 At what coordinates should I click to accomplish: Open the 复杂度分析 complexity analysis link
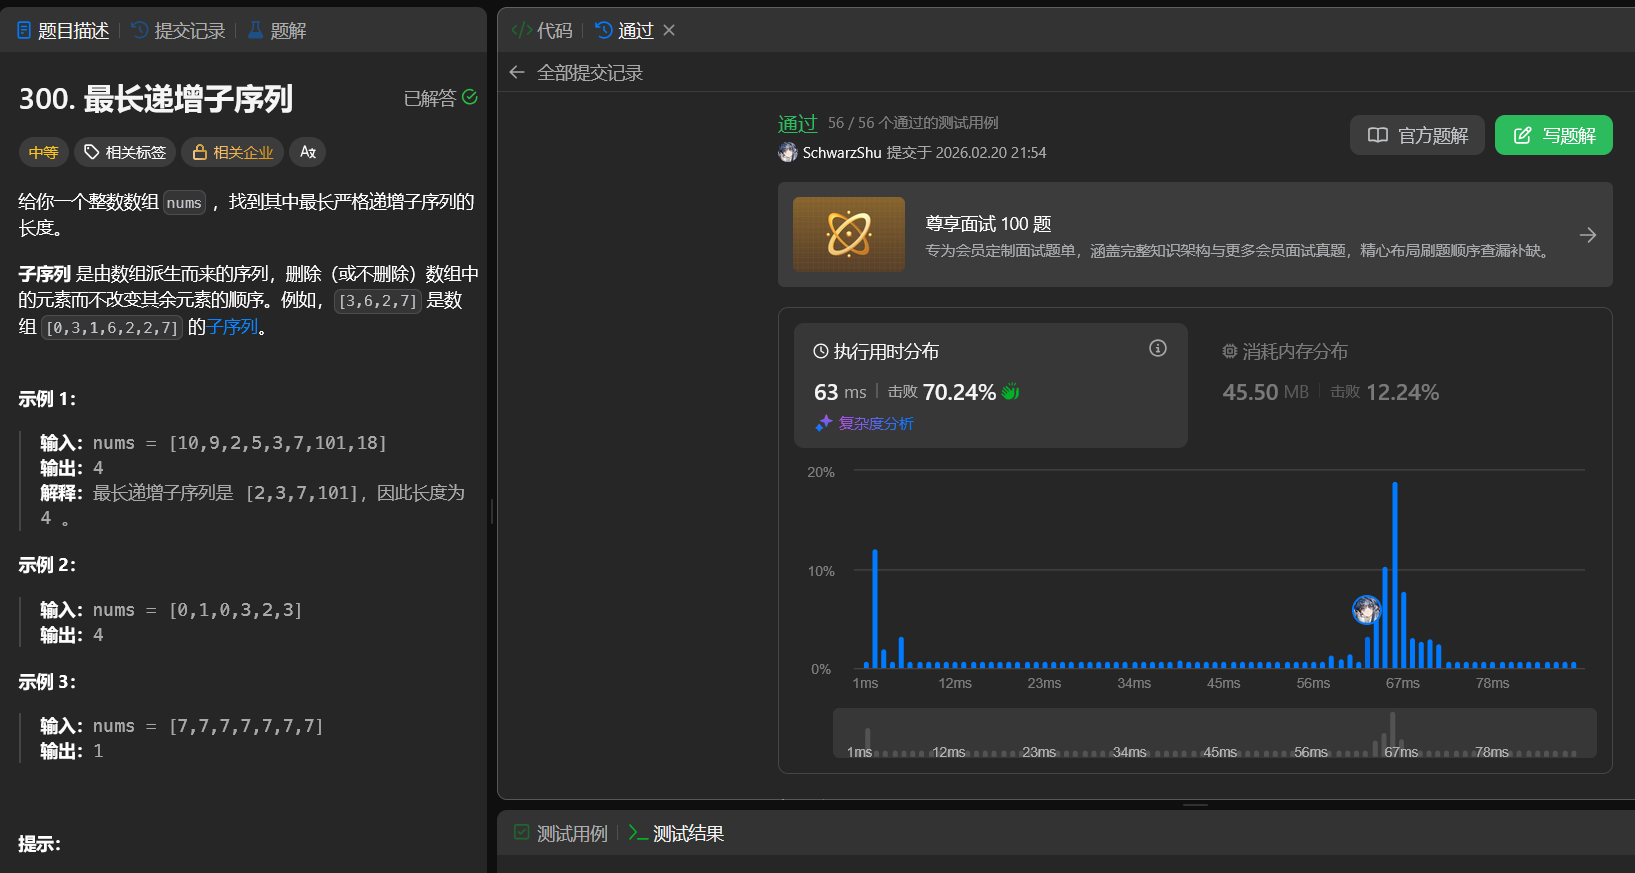pyautogui.click(x=865, y=423)
